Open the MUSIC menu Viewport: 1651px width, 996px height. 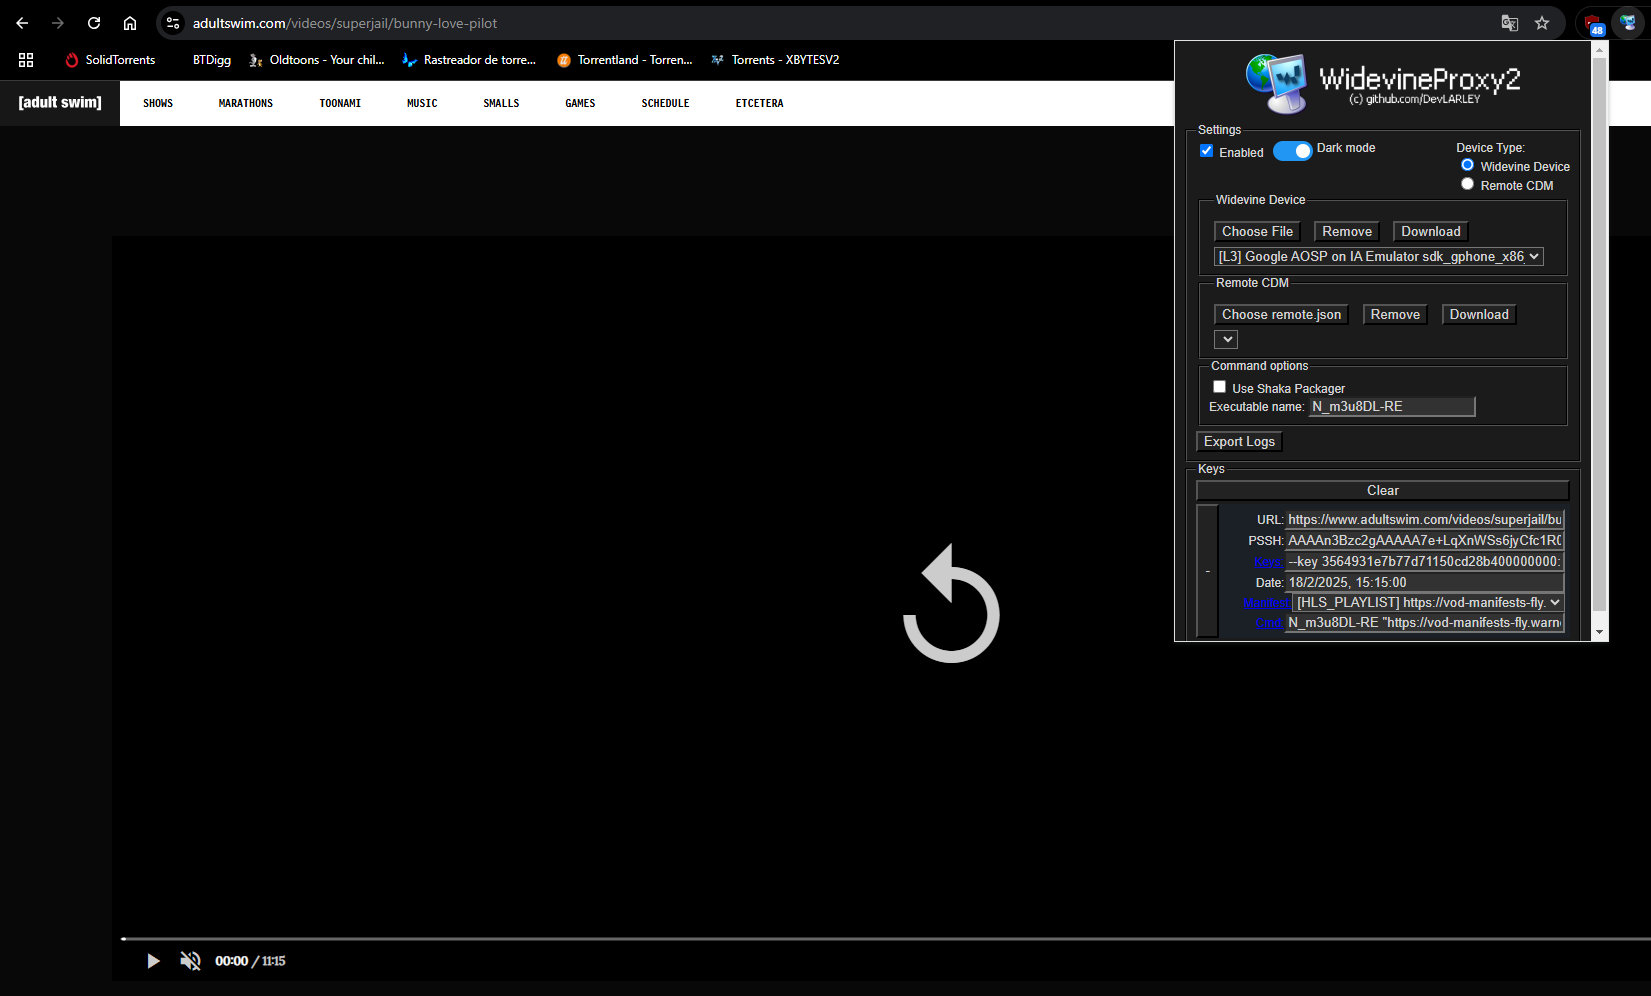[x=422, y=103]
